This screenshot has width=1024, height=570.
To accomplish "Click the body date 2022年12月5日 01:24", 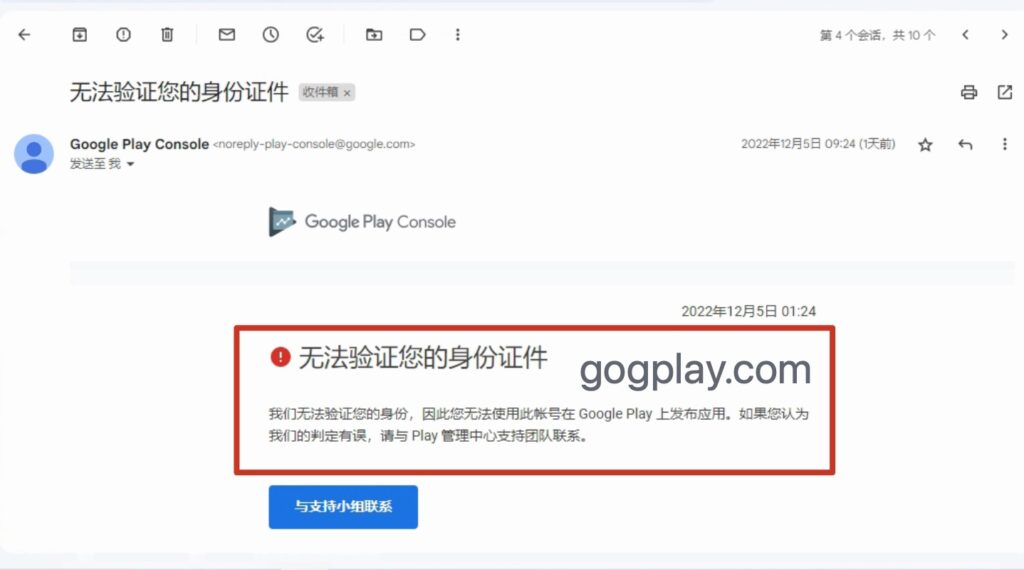I will coord(748,311).
